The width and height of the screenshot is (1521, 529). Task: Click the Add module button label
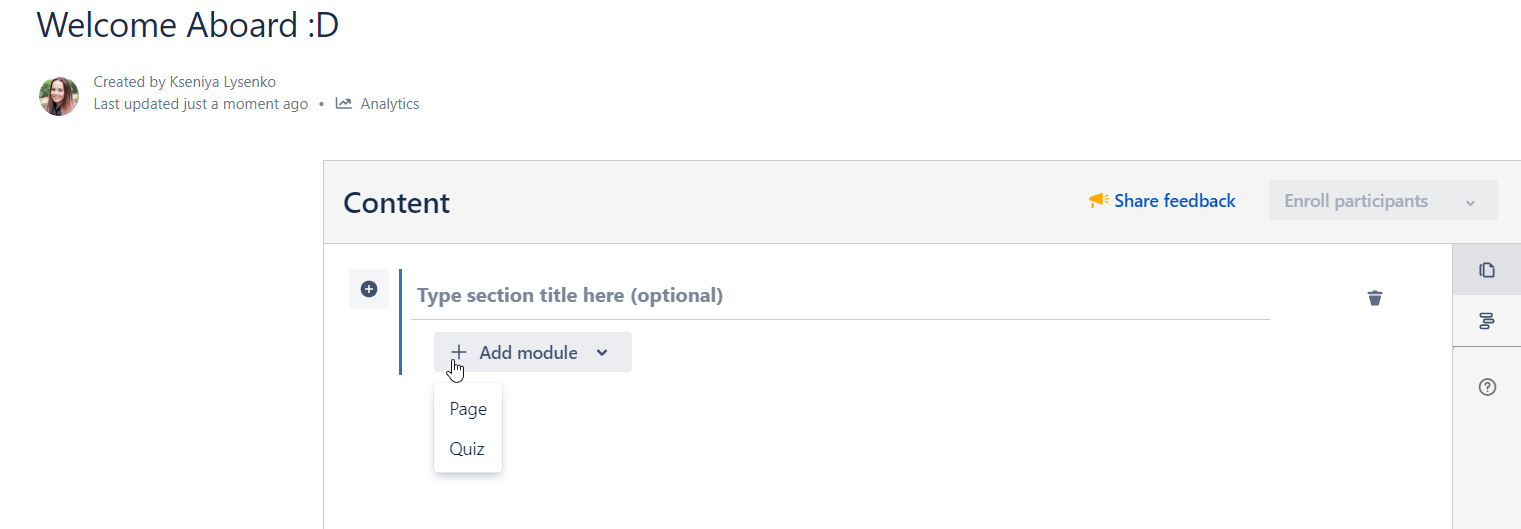pyautogui.click(x=528, y=352)
